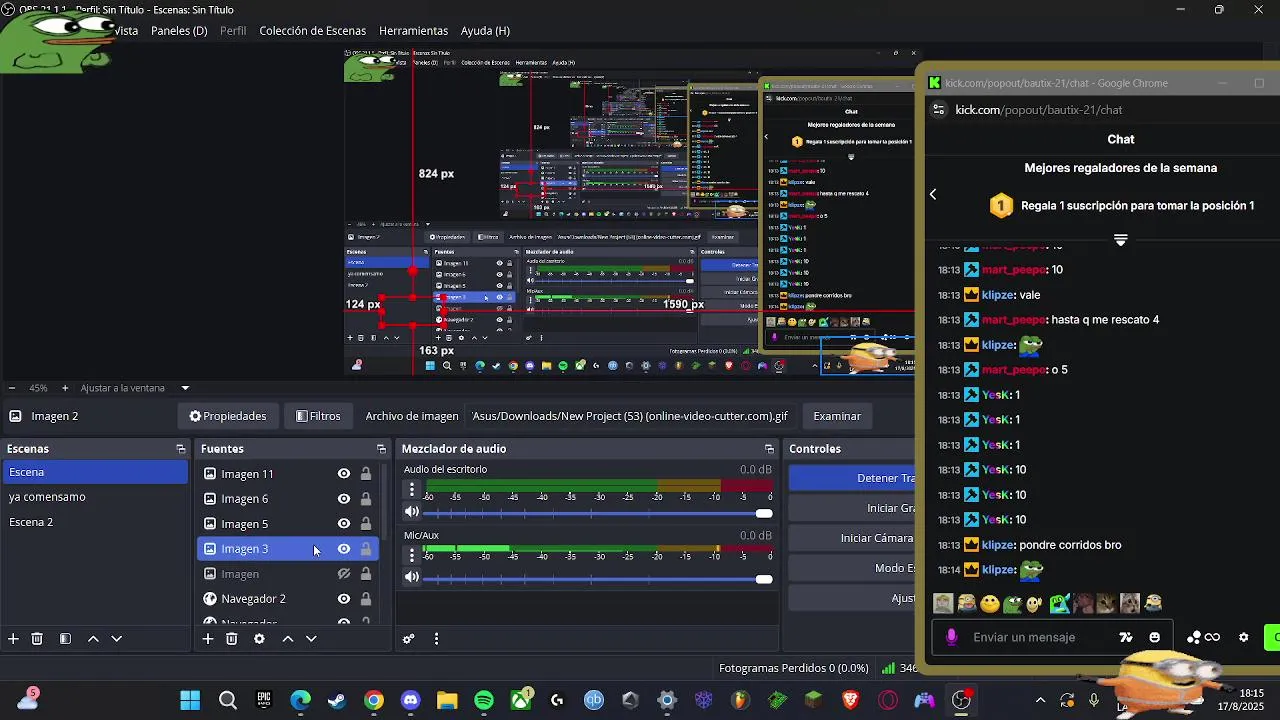Toggle lock on Navegador 2 source
The height and width of the screenshot is (720, 1280).
pyautogui.click(x=366, y=599)
